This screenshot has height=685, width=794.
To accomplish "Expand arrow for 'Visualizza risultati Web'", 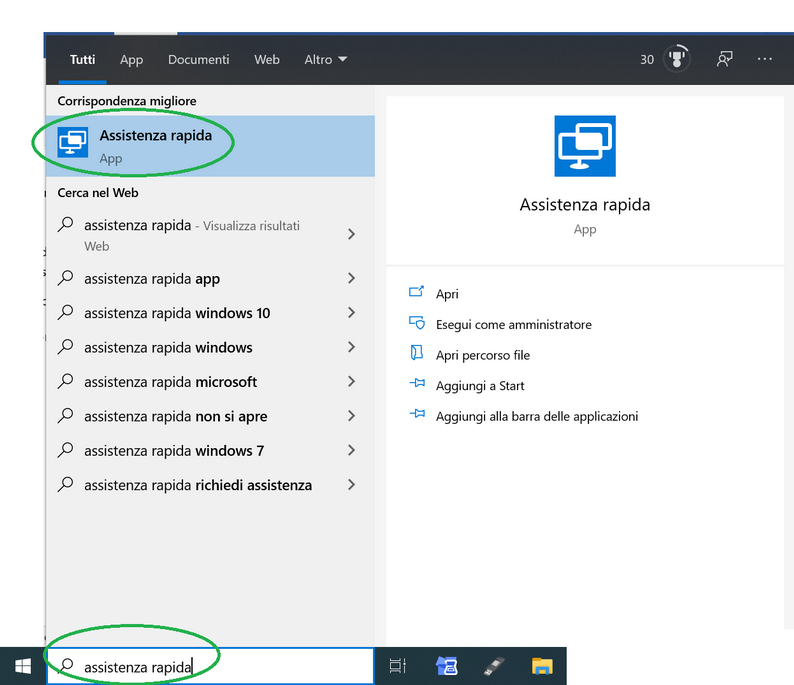I will coord(351,234).
